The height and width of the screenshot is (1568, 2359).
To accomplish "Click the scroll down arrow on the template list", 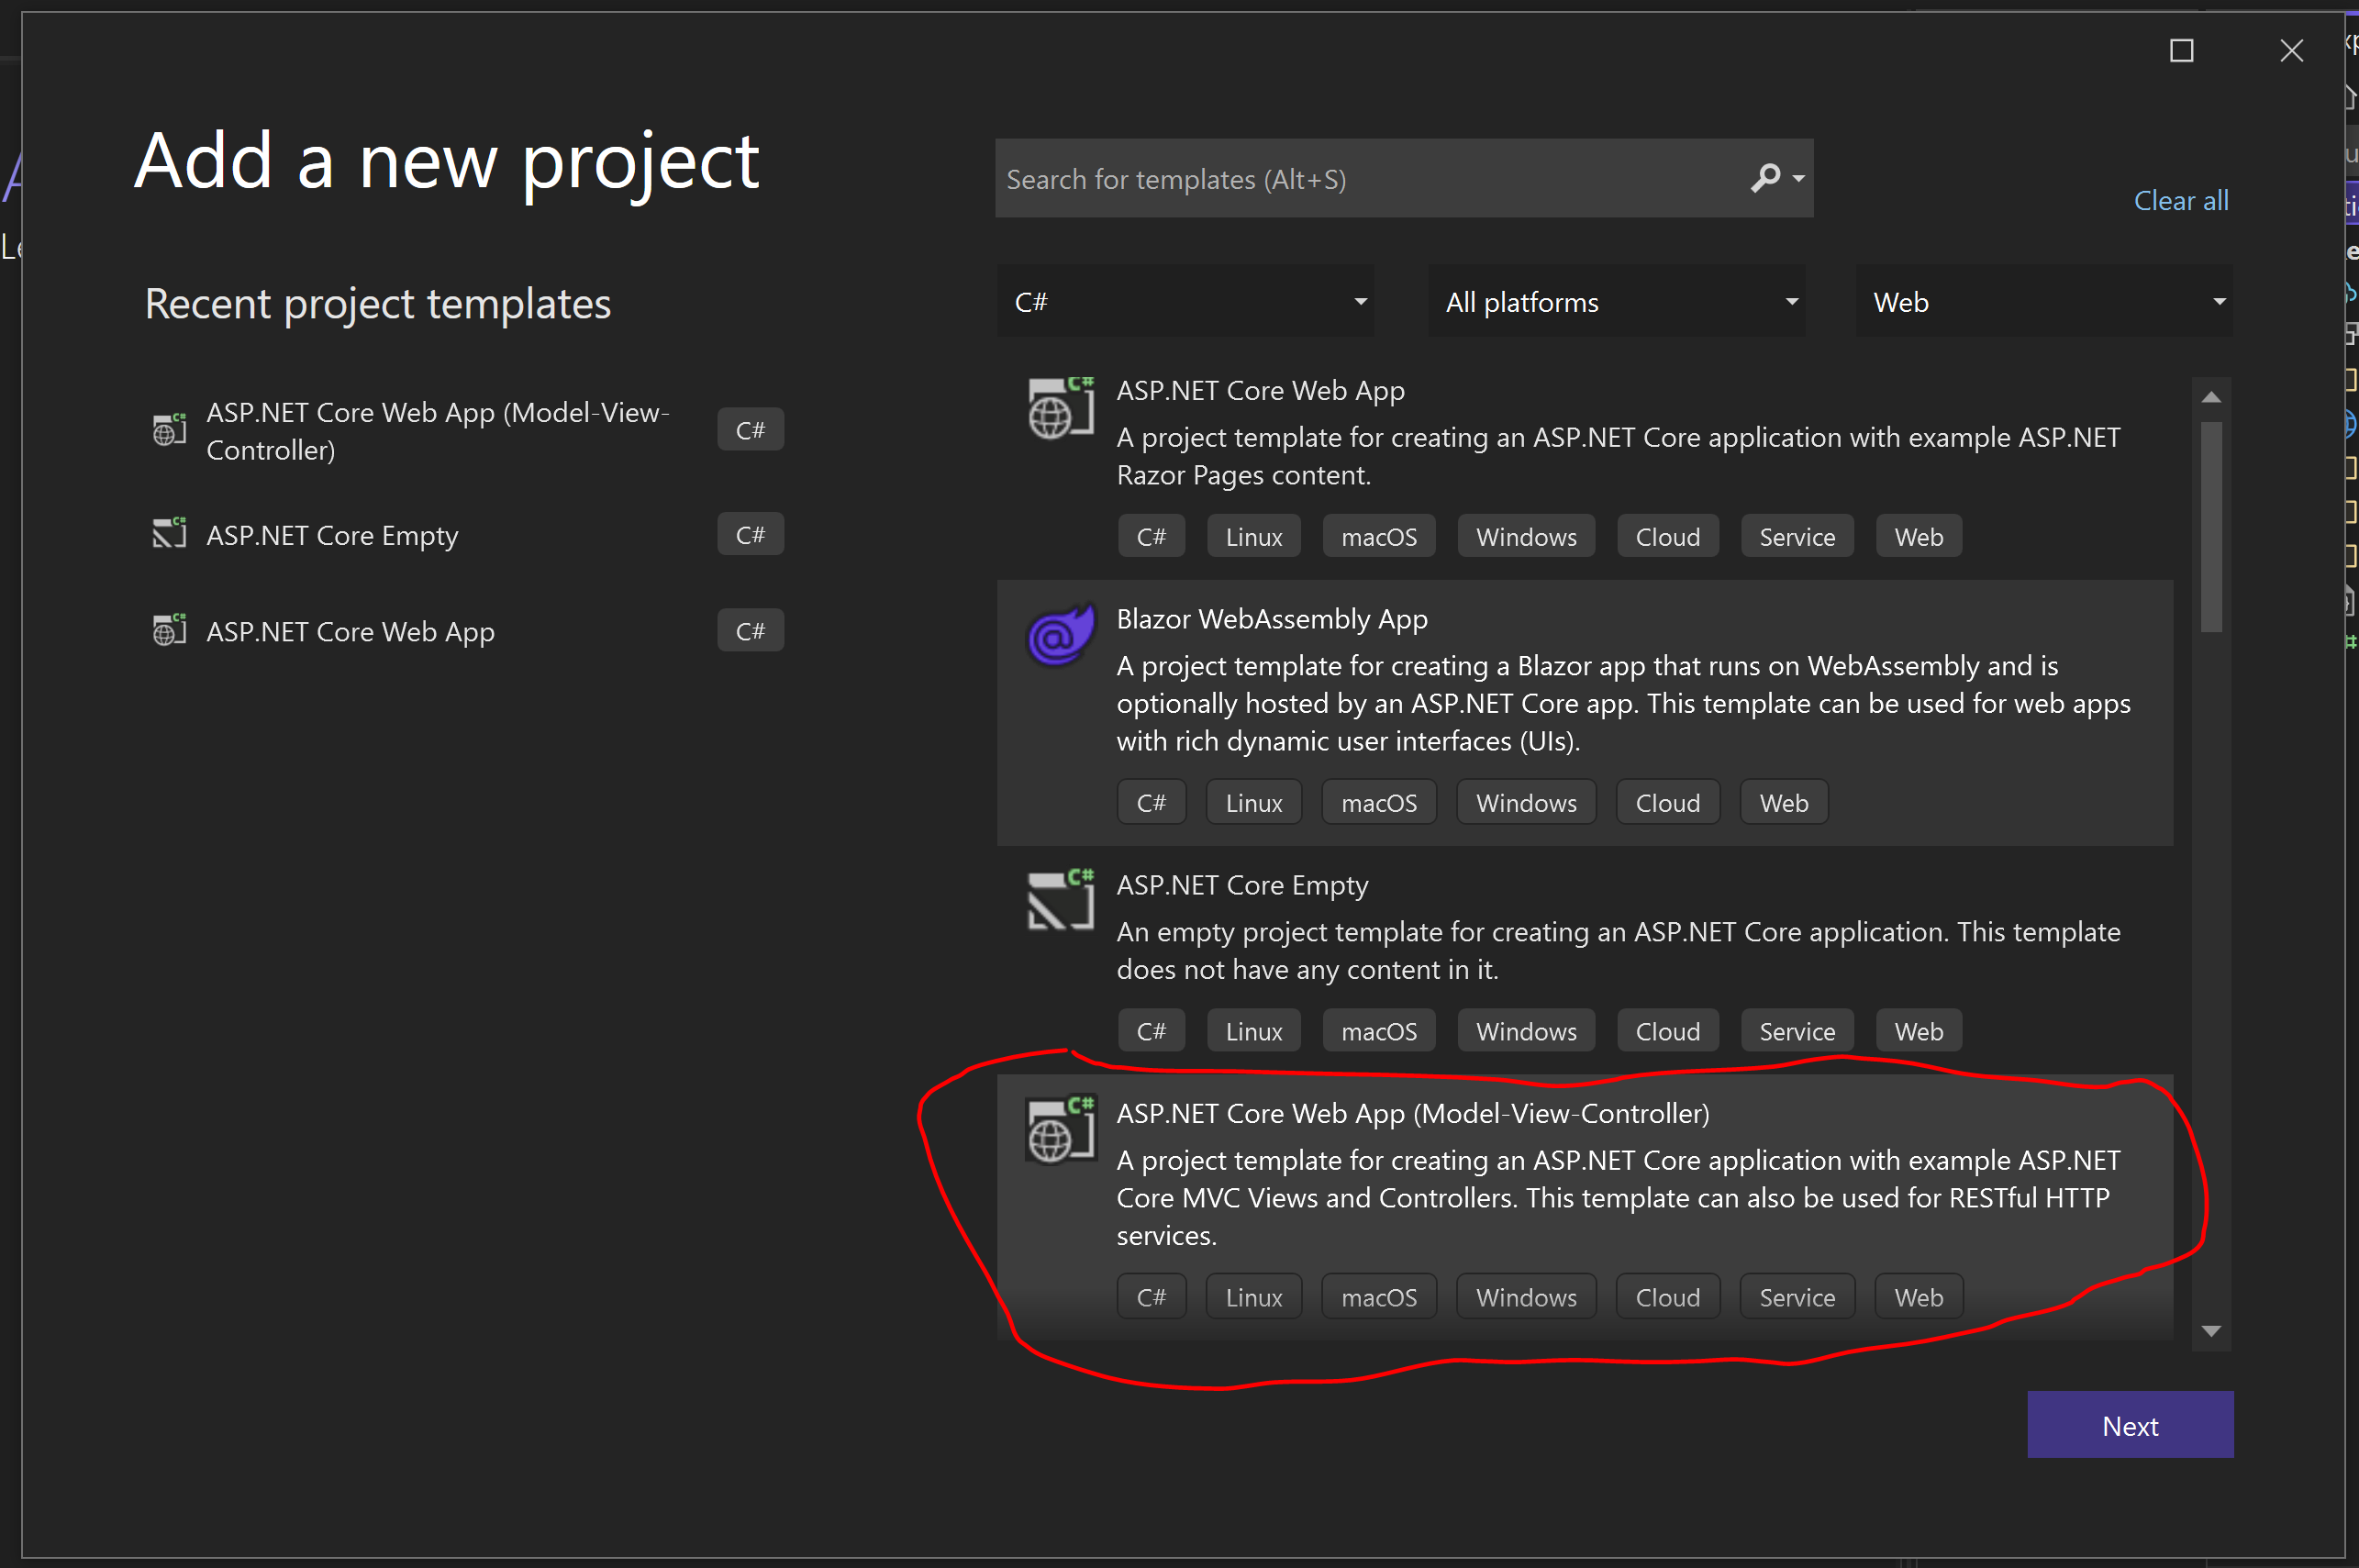I will (x=2211, y=1331).
